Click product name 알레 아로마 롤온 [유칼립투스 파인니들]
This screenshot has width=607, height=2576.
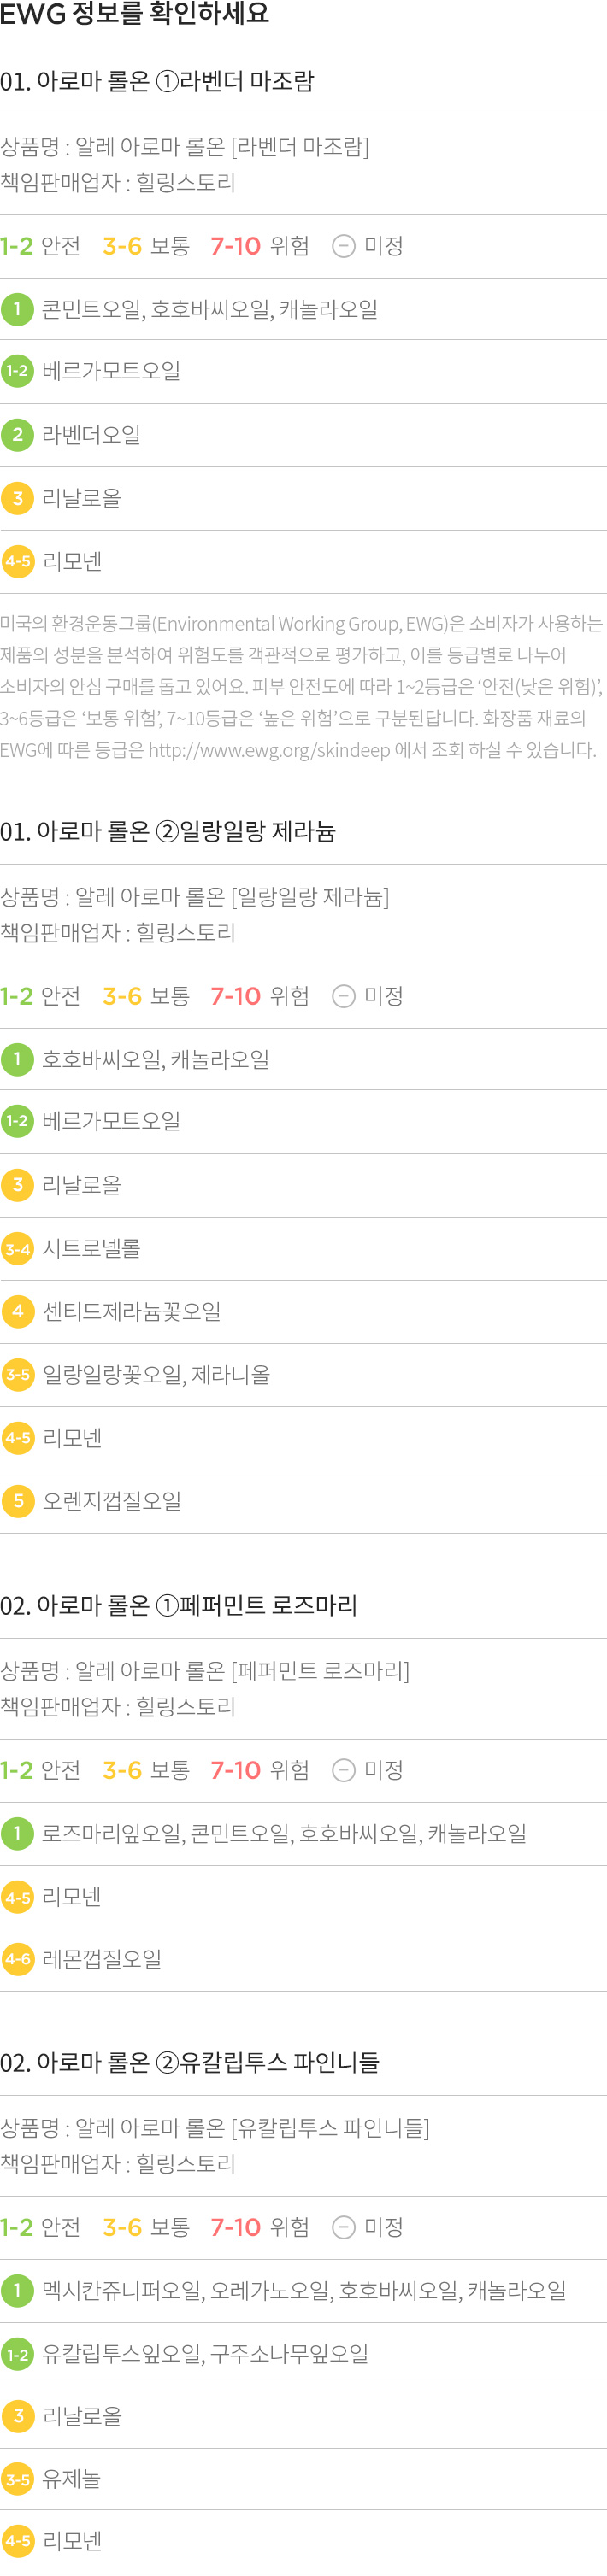pyautogui.click(x=215, y=2128)
